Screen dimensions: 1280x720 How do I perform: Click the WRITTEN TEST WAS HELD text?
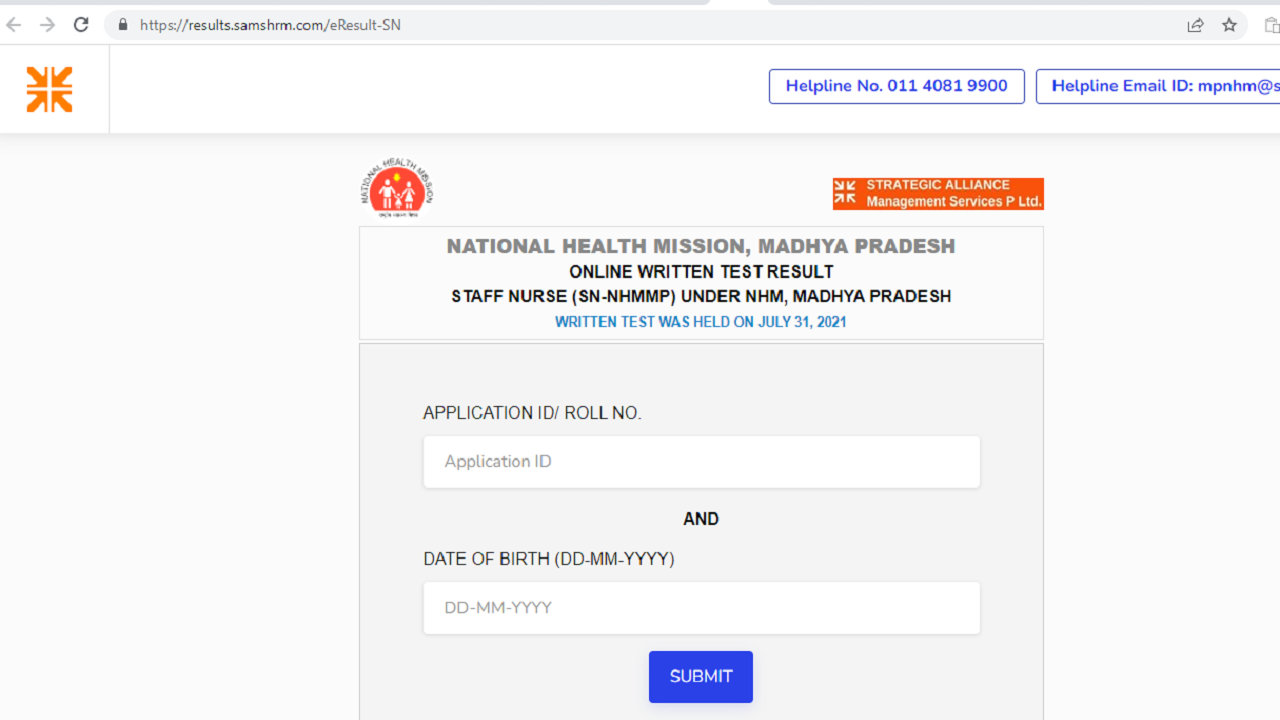[700, 321]
